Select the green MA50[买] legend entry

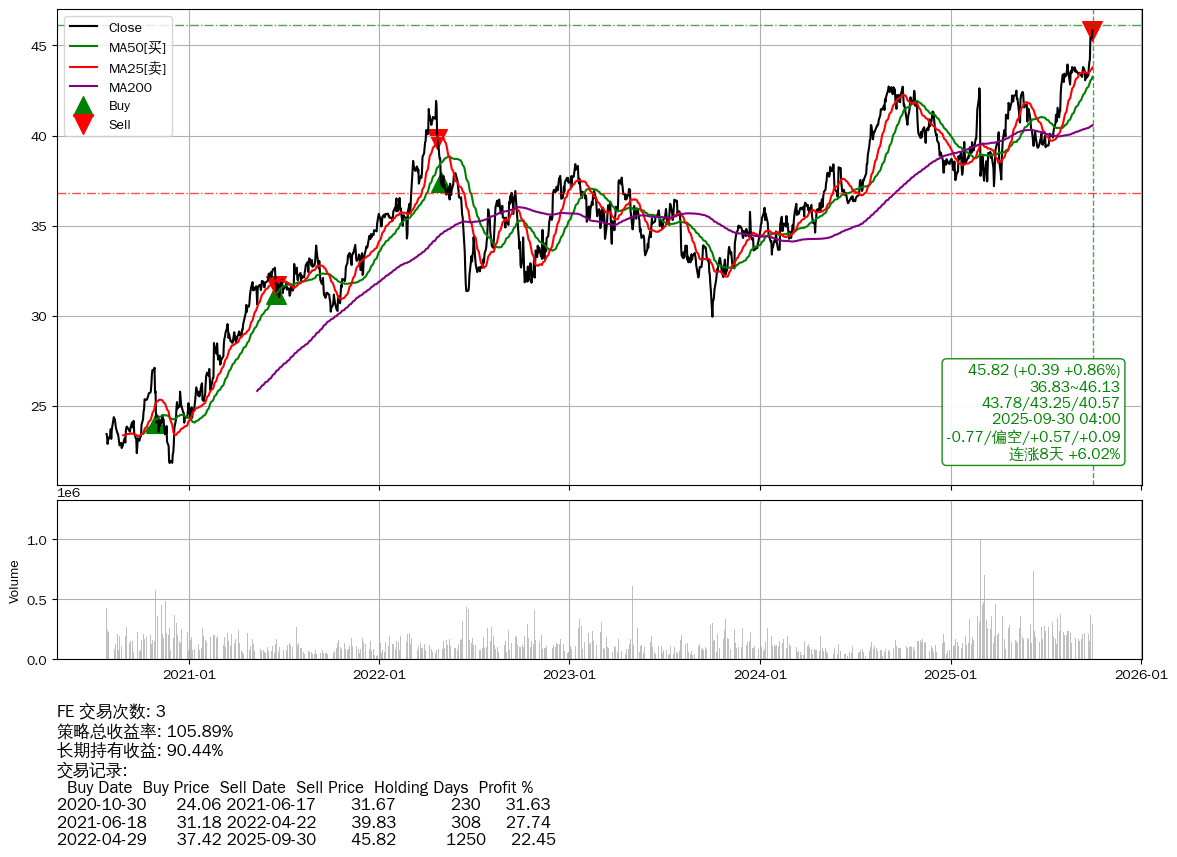pyautogui.click(x=137, y=48)
